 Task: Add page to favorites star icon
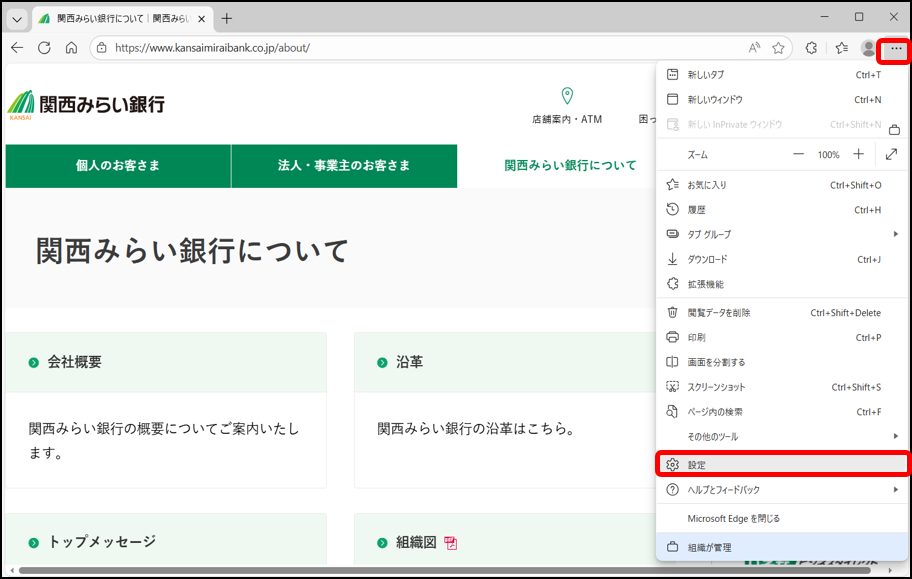click(x=778, y=48)
